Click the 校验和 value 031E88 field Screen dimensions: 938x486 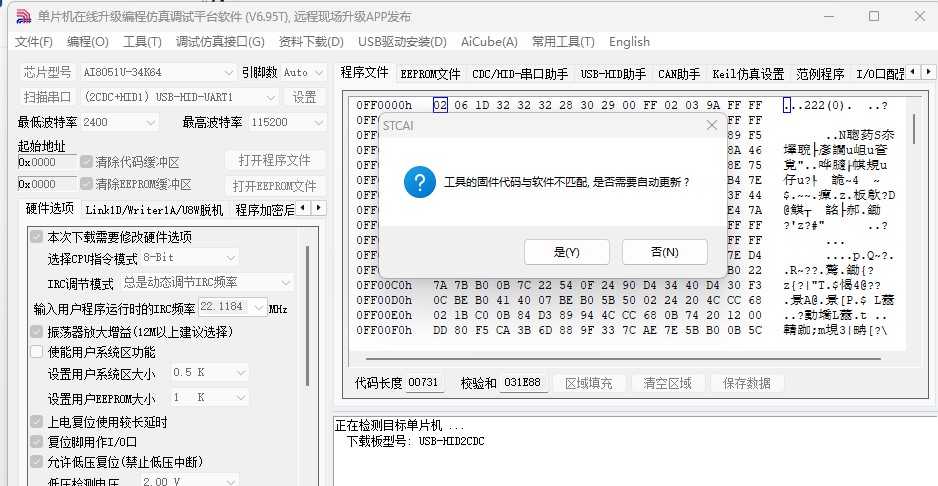[x=523, y=383]
